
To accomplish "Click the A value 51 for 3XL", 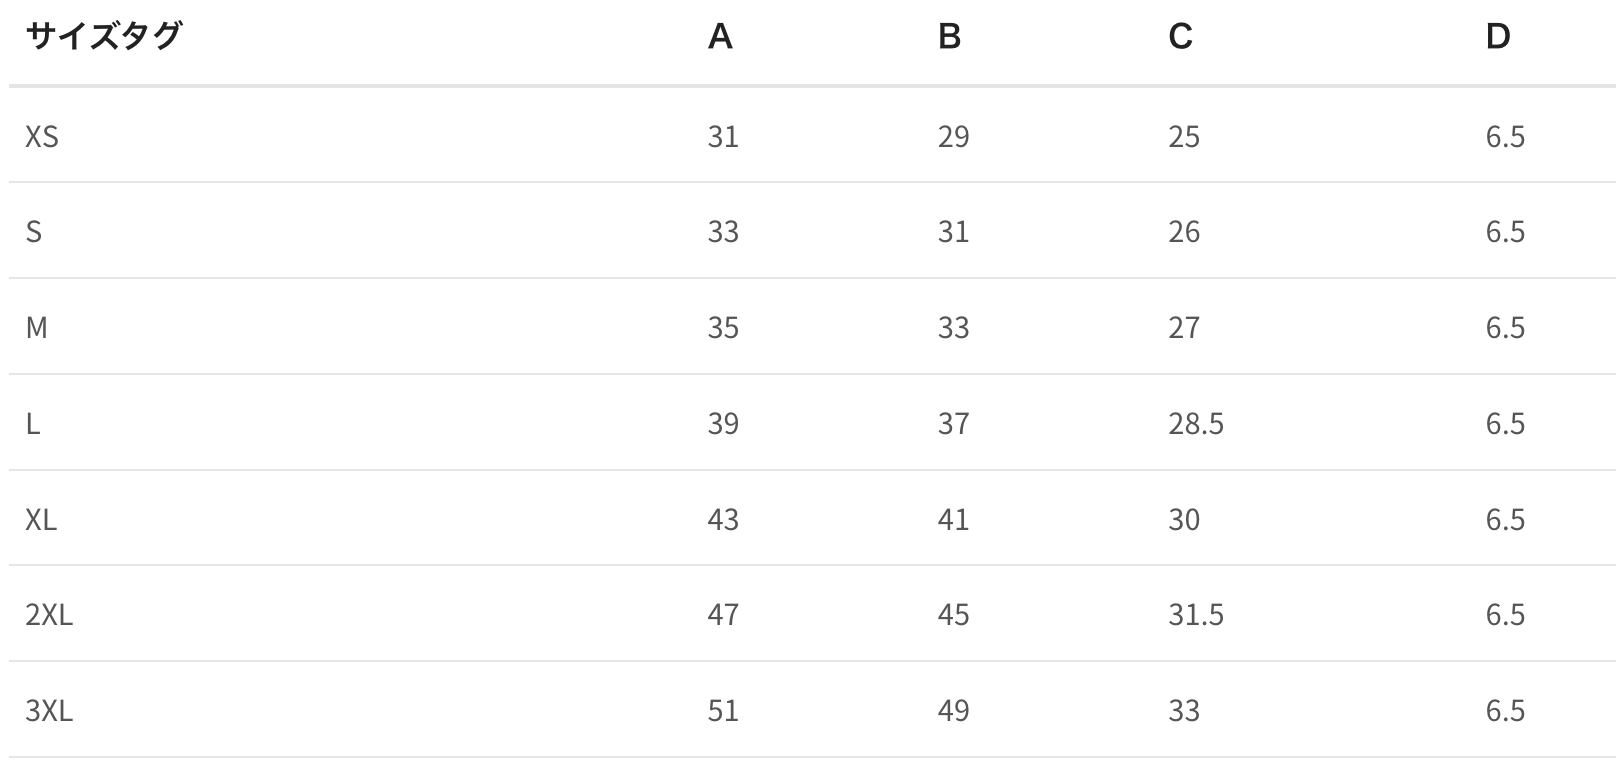I will pyautogui.click(x=723, y=711).
